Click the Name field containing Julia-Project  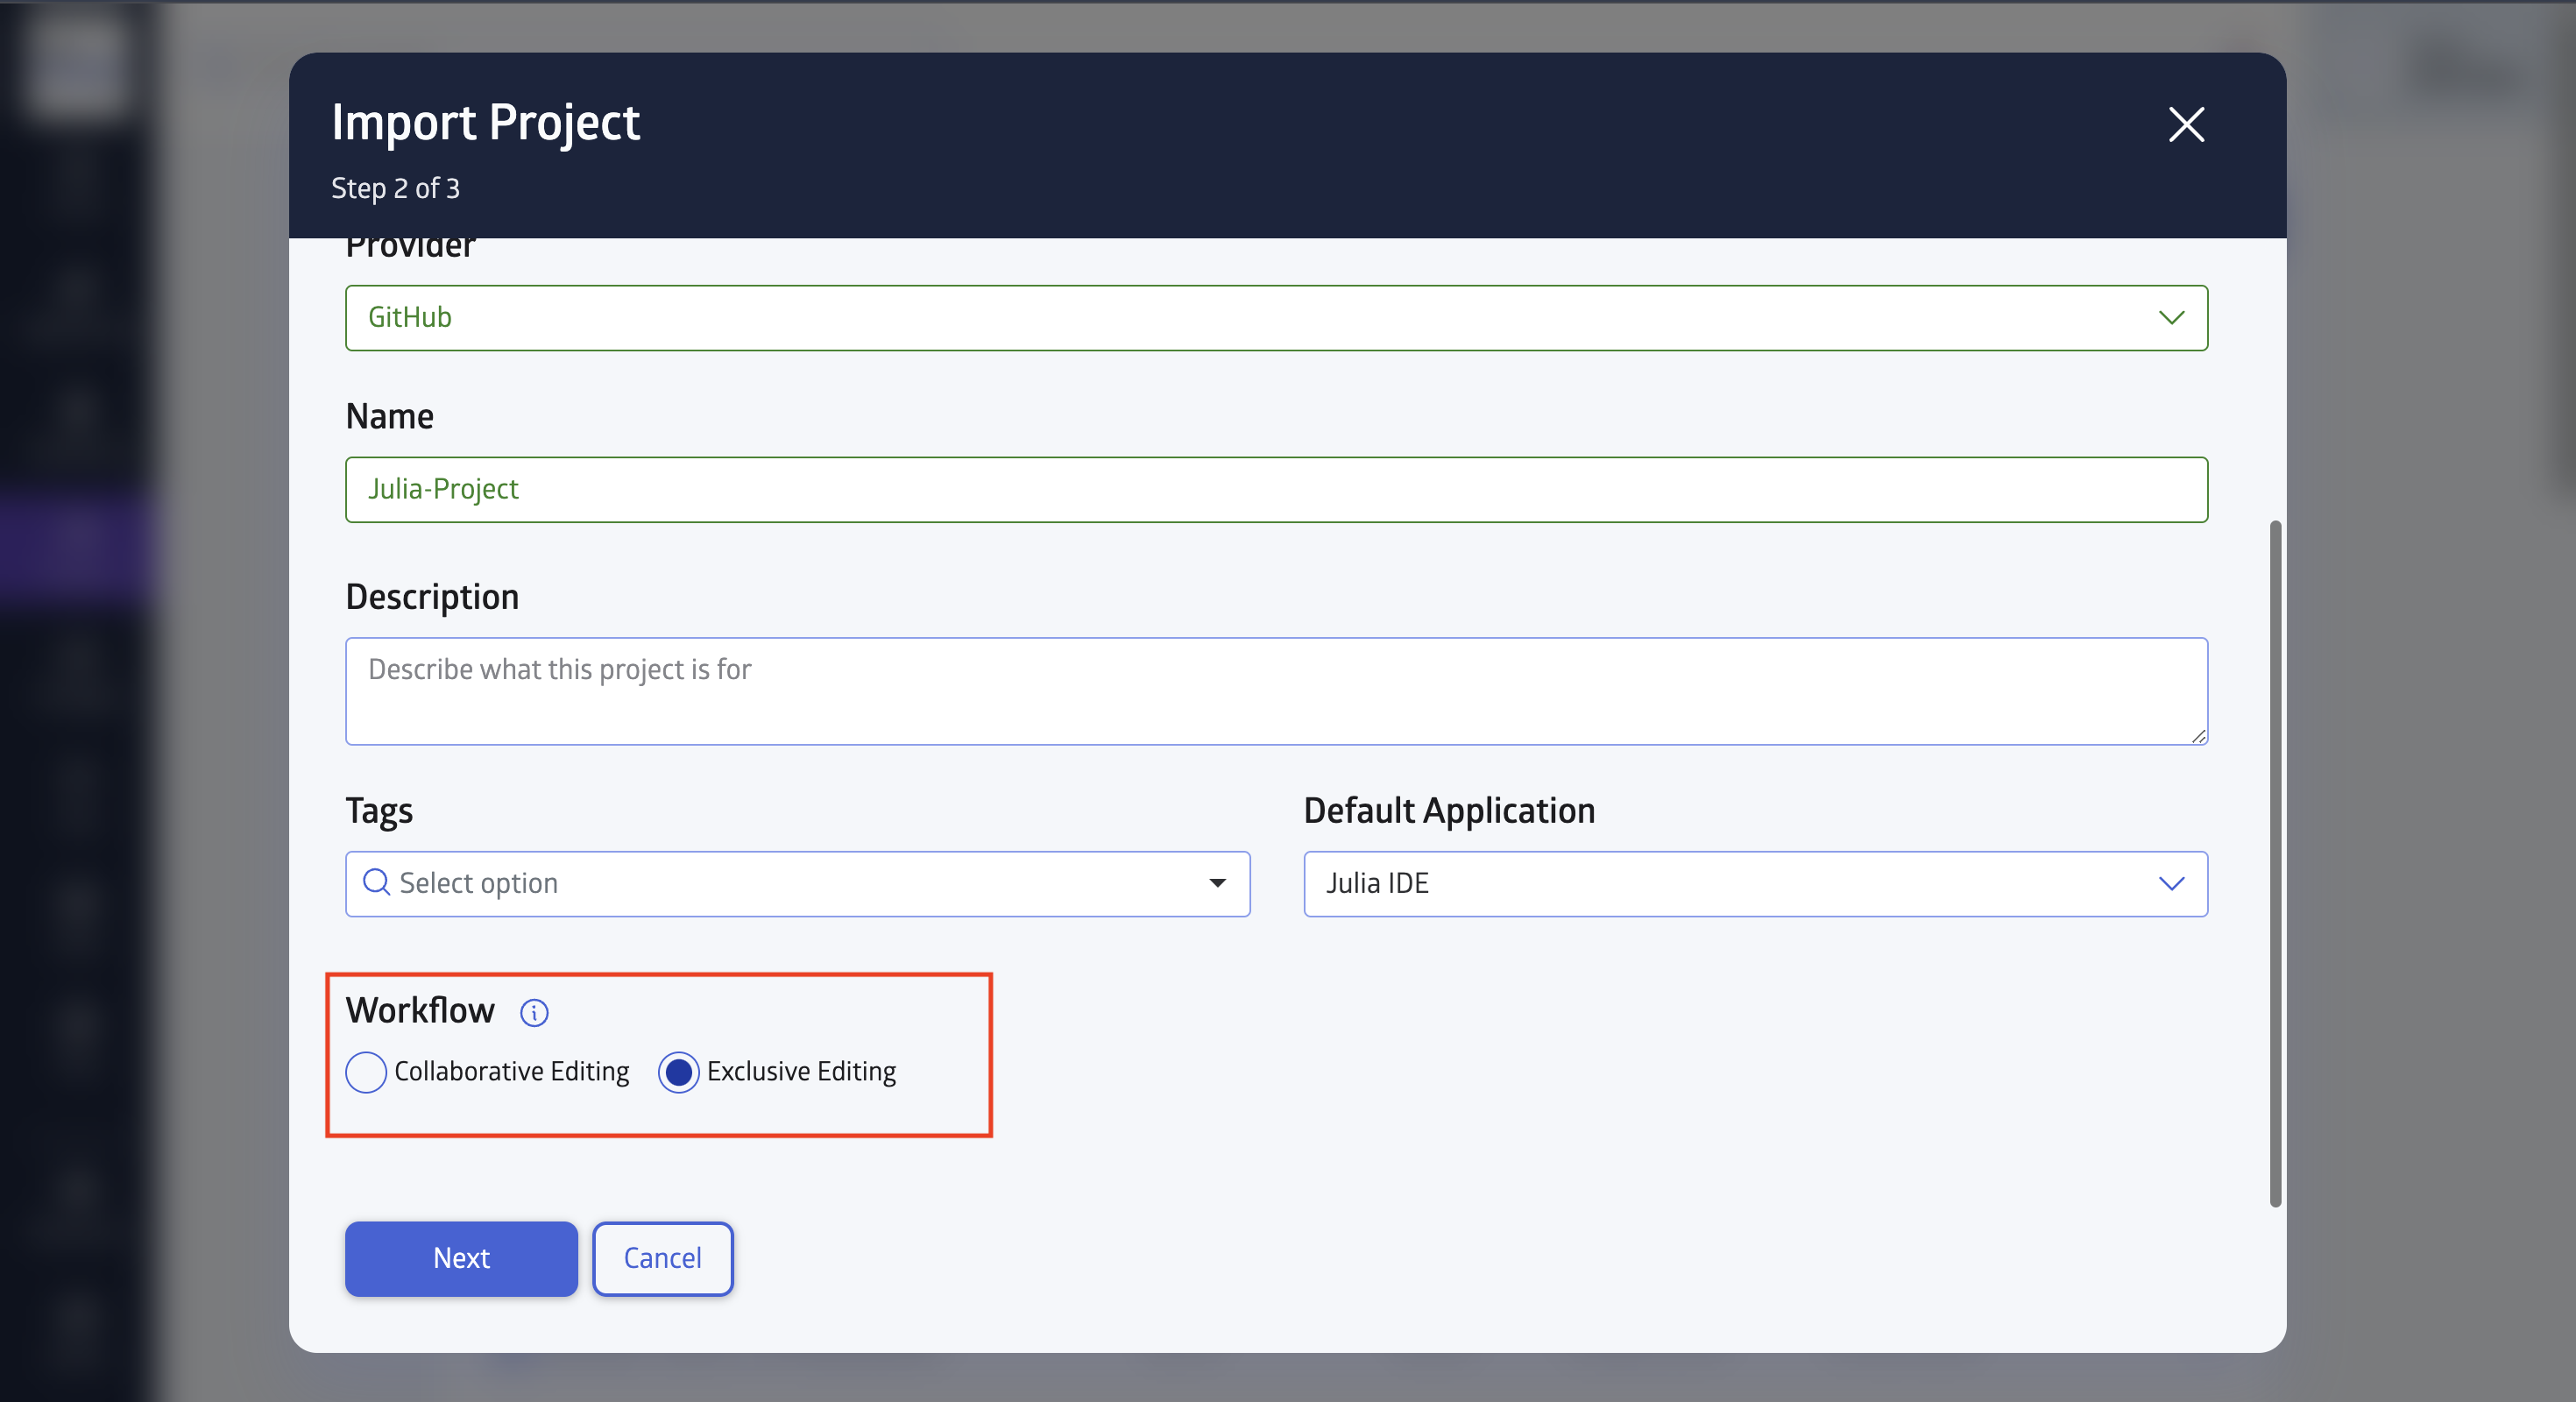pyautogui.click(x=1276, y=490)
